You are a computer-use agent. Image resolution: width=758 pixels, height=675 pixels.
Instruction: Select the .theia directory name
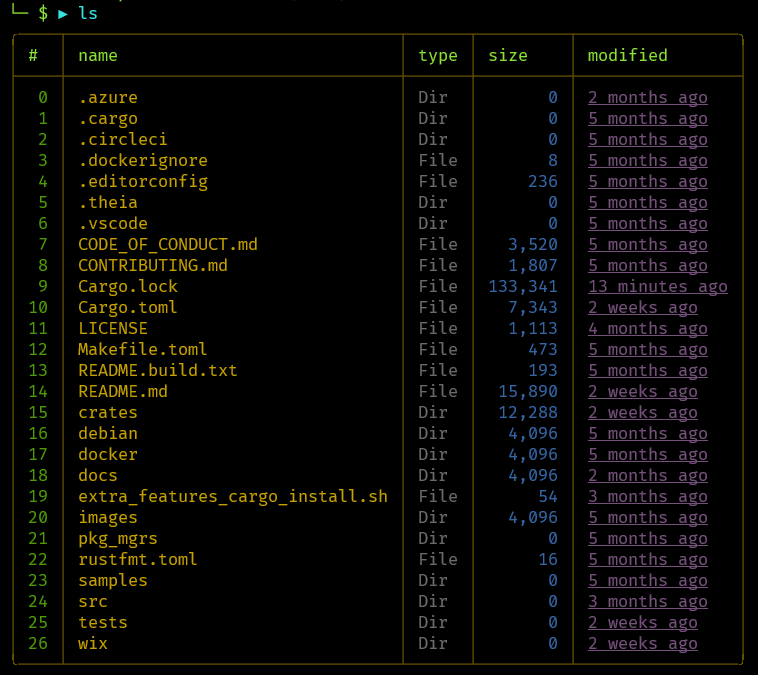pos(108,203)
